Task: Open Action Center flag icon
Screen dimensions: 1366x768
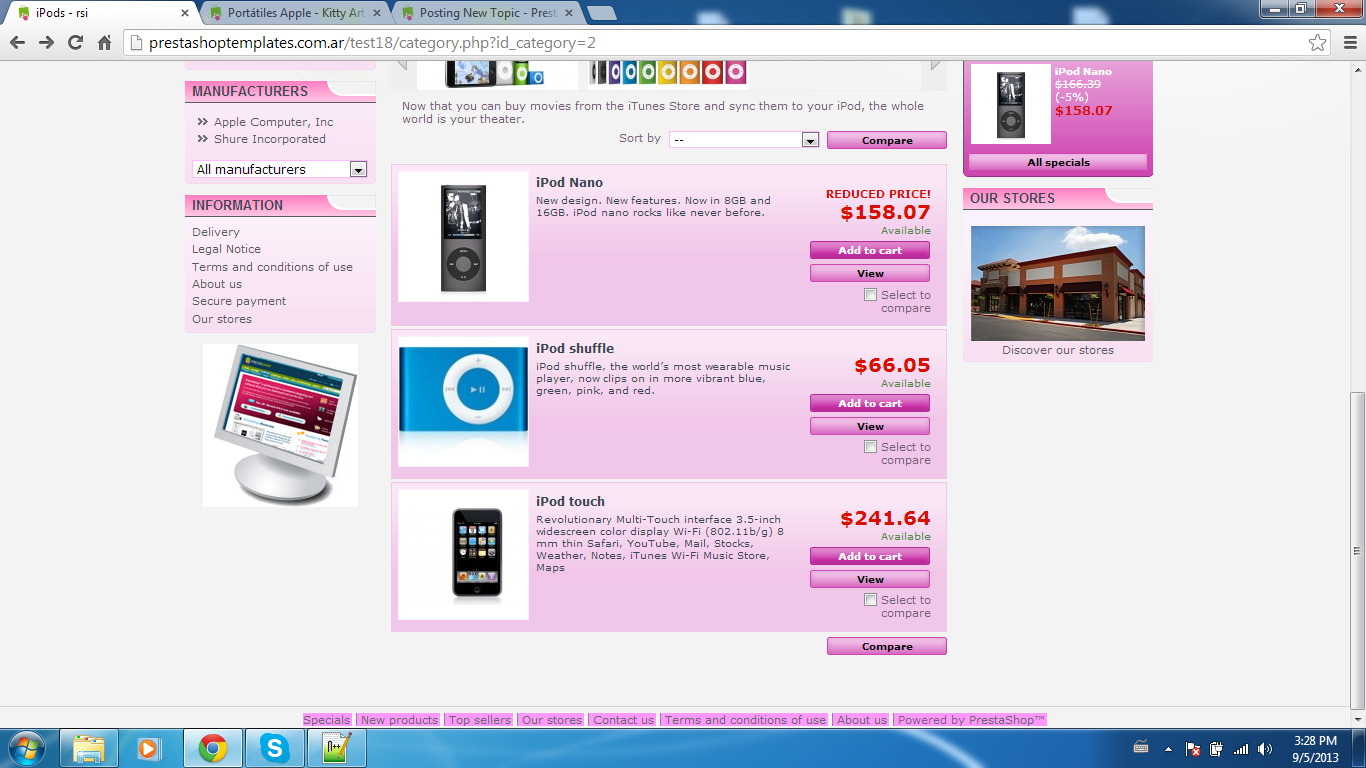Action: click(1192, 748)
